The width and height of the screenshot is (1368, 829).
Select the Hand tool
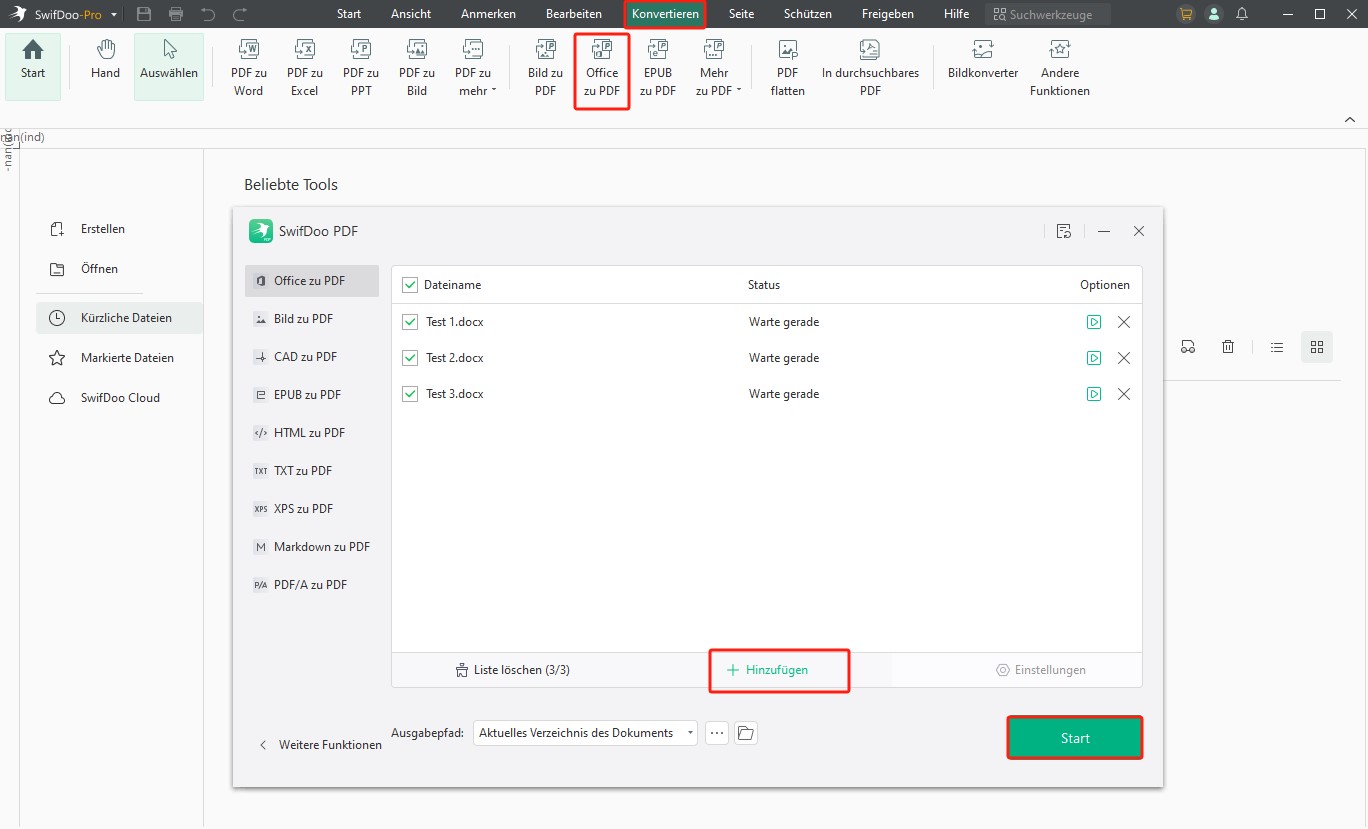click(x=105, y=60)
